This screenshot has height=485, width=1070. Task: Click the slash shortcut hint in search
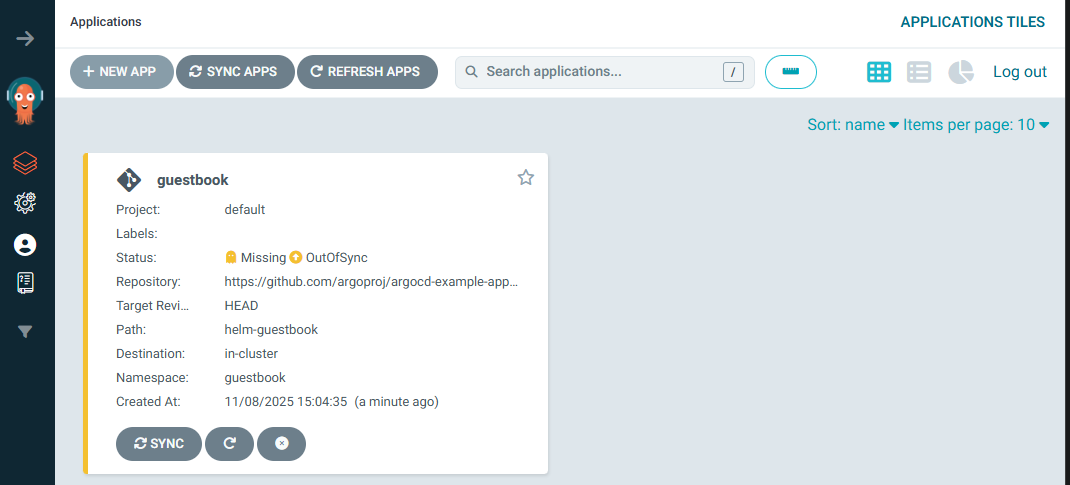[x=734, y=72]
